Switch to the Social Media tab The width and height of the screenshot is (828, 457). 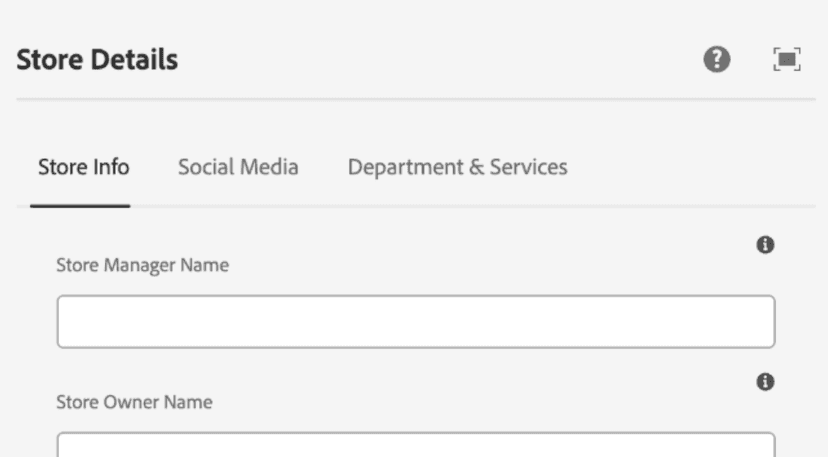tap(238, 167)
